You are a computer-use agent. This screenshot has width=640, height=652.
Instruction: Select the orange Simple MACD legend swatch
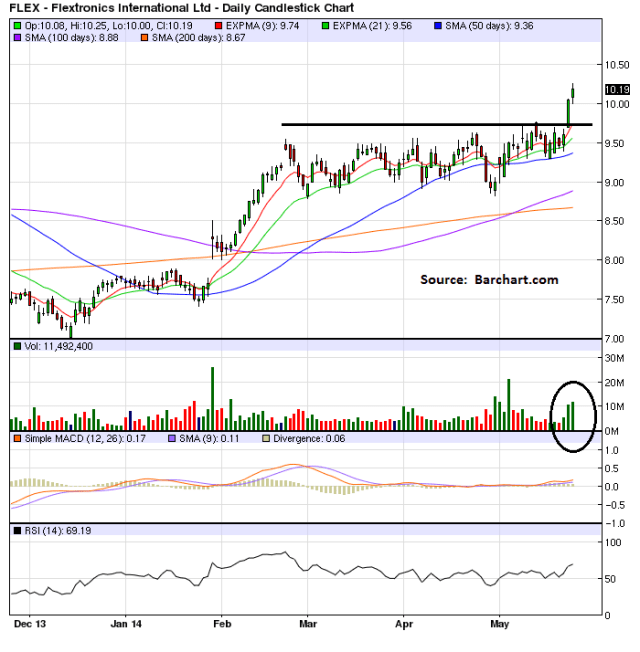[x=14, y=438]
